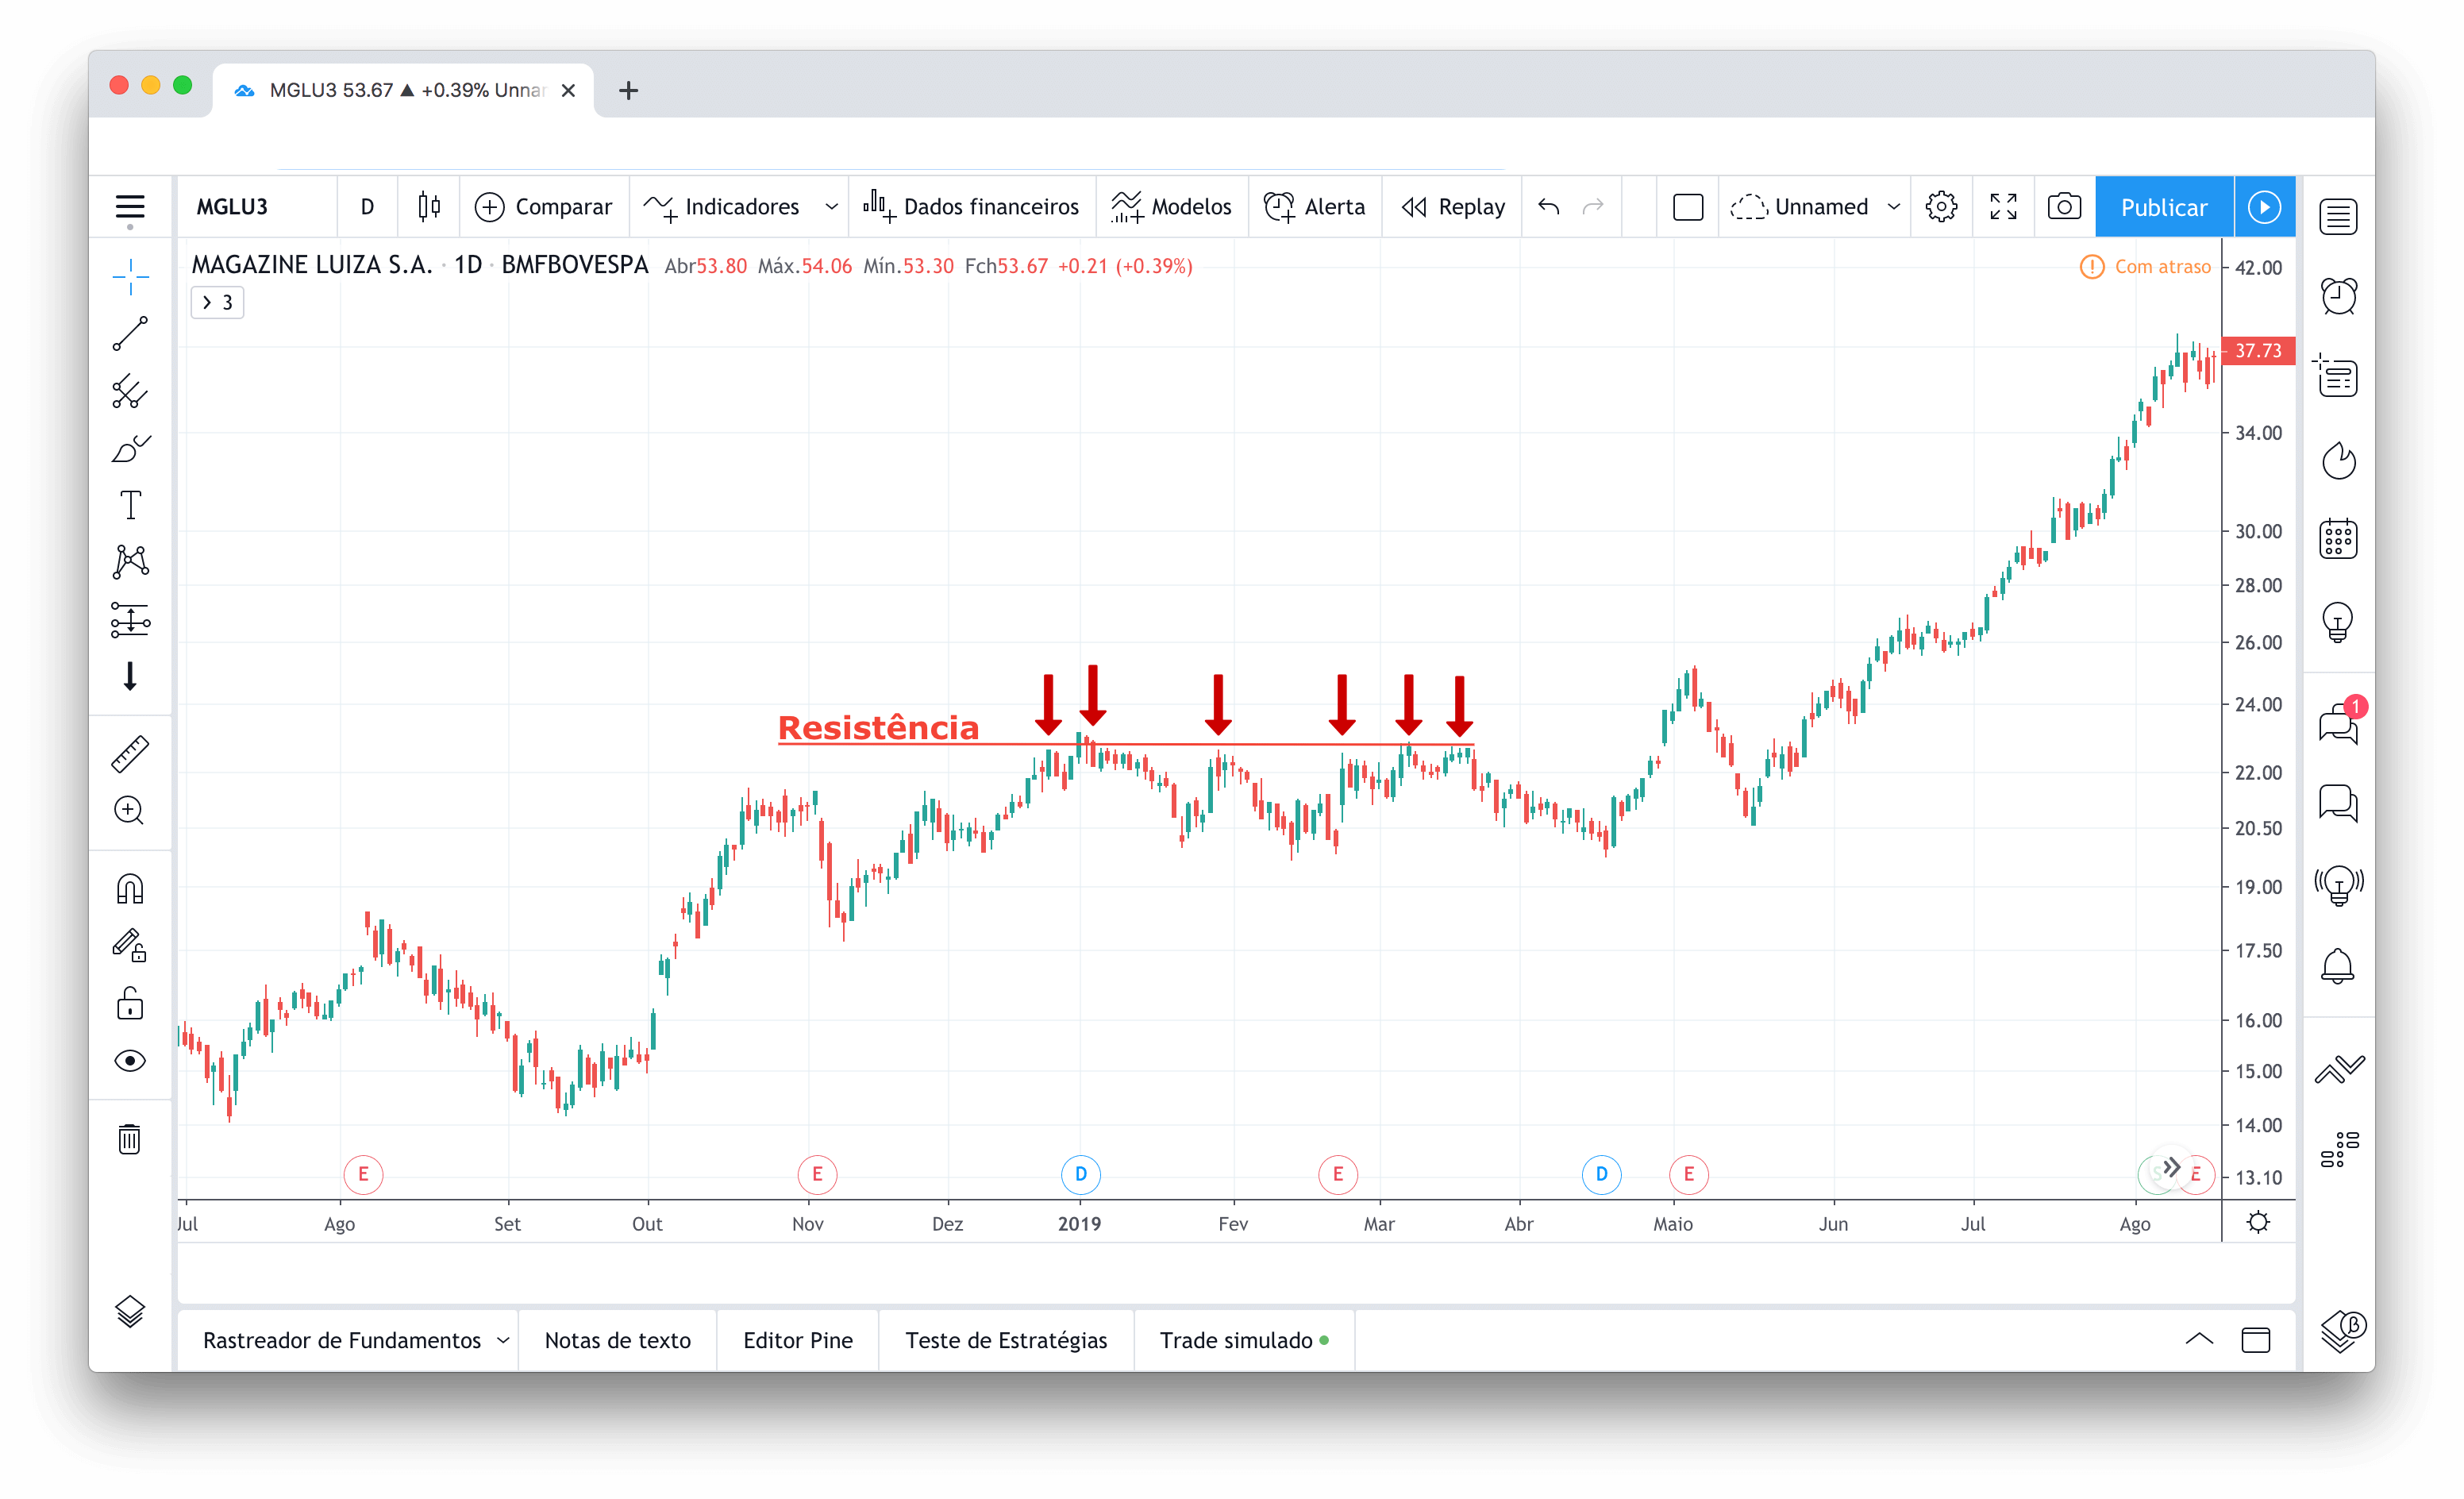Open the hotlists flame icon
This screenshot has height=1499, width=2464.
click(2338, 460)
